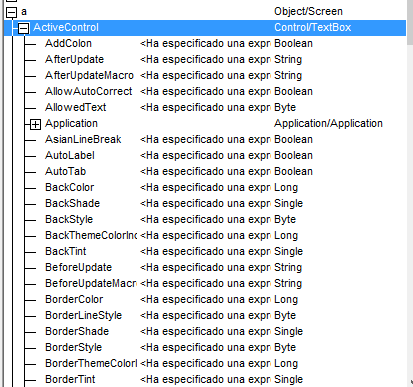
Task: Click the Boolean type of AddColon
Action: coord(293,43)
